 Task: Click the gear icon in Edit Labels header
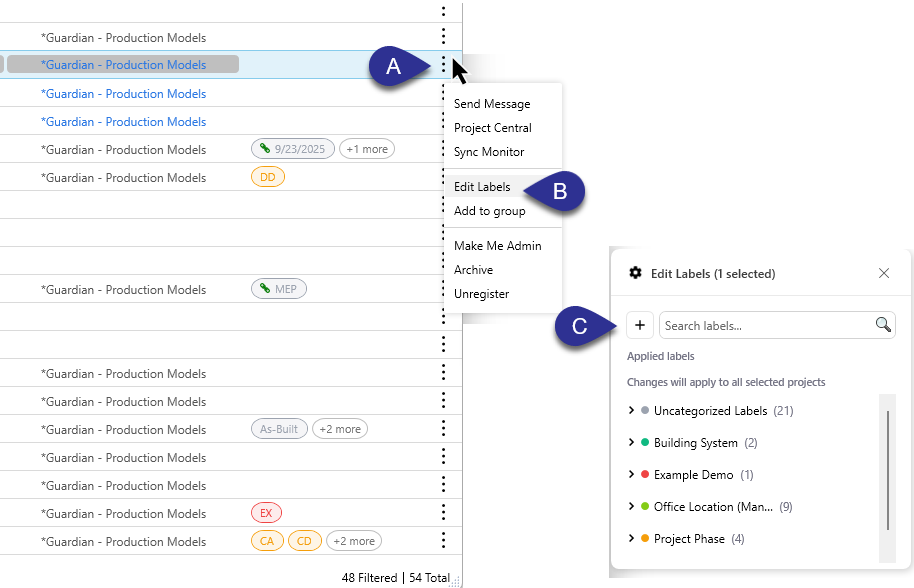coord(634,273)
